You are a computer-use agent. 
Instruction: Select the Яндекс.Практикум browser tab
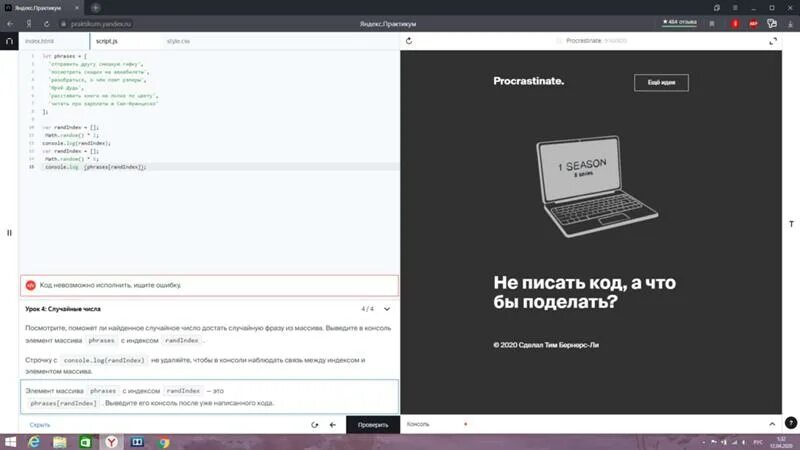[42, 8]
